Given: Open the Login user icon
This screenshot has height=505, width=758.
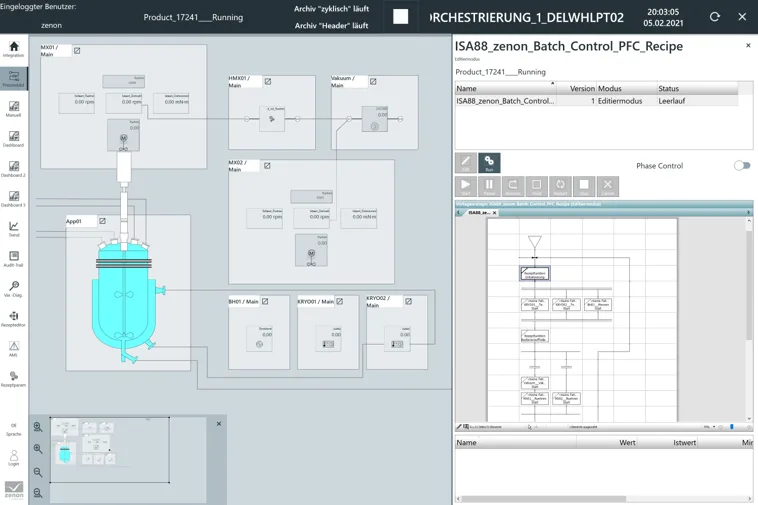Looking at the screenshot, I should click(x=14, y=458).
